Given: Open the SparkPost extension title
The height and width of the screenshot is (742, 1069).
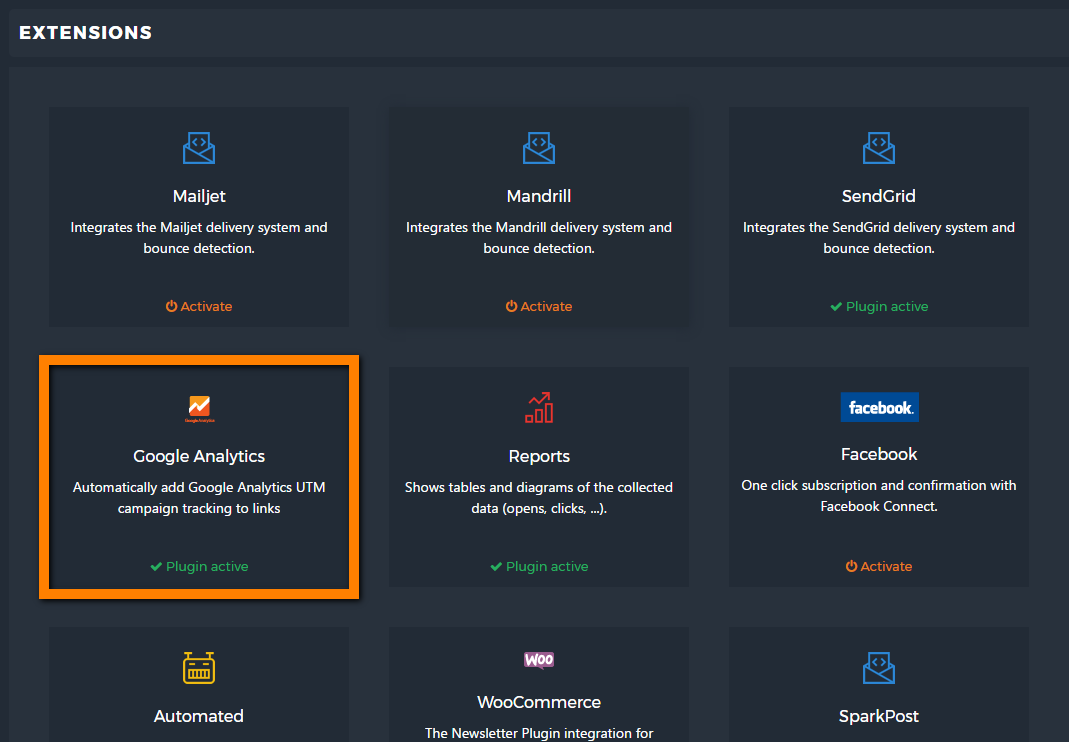Looking at the screenshot, I should pyautogui.click(x=878, y=716).
